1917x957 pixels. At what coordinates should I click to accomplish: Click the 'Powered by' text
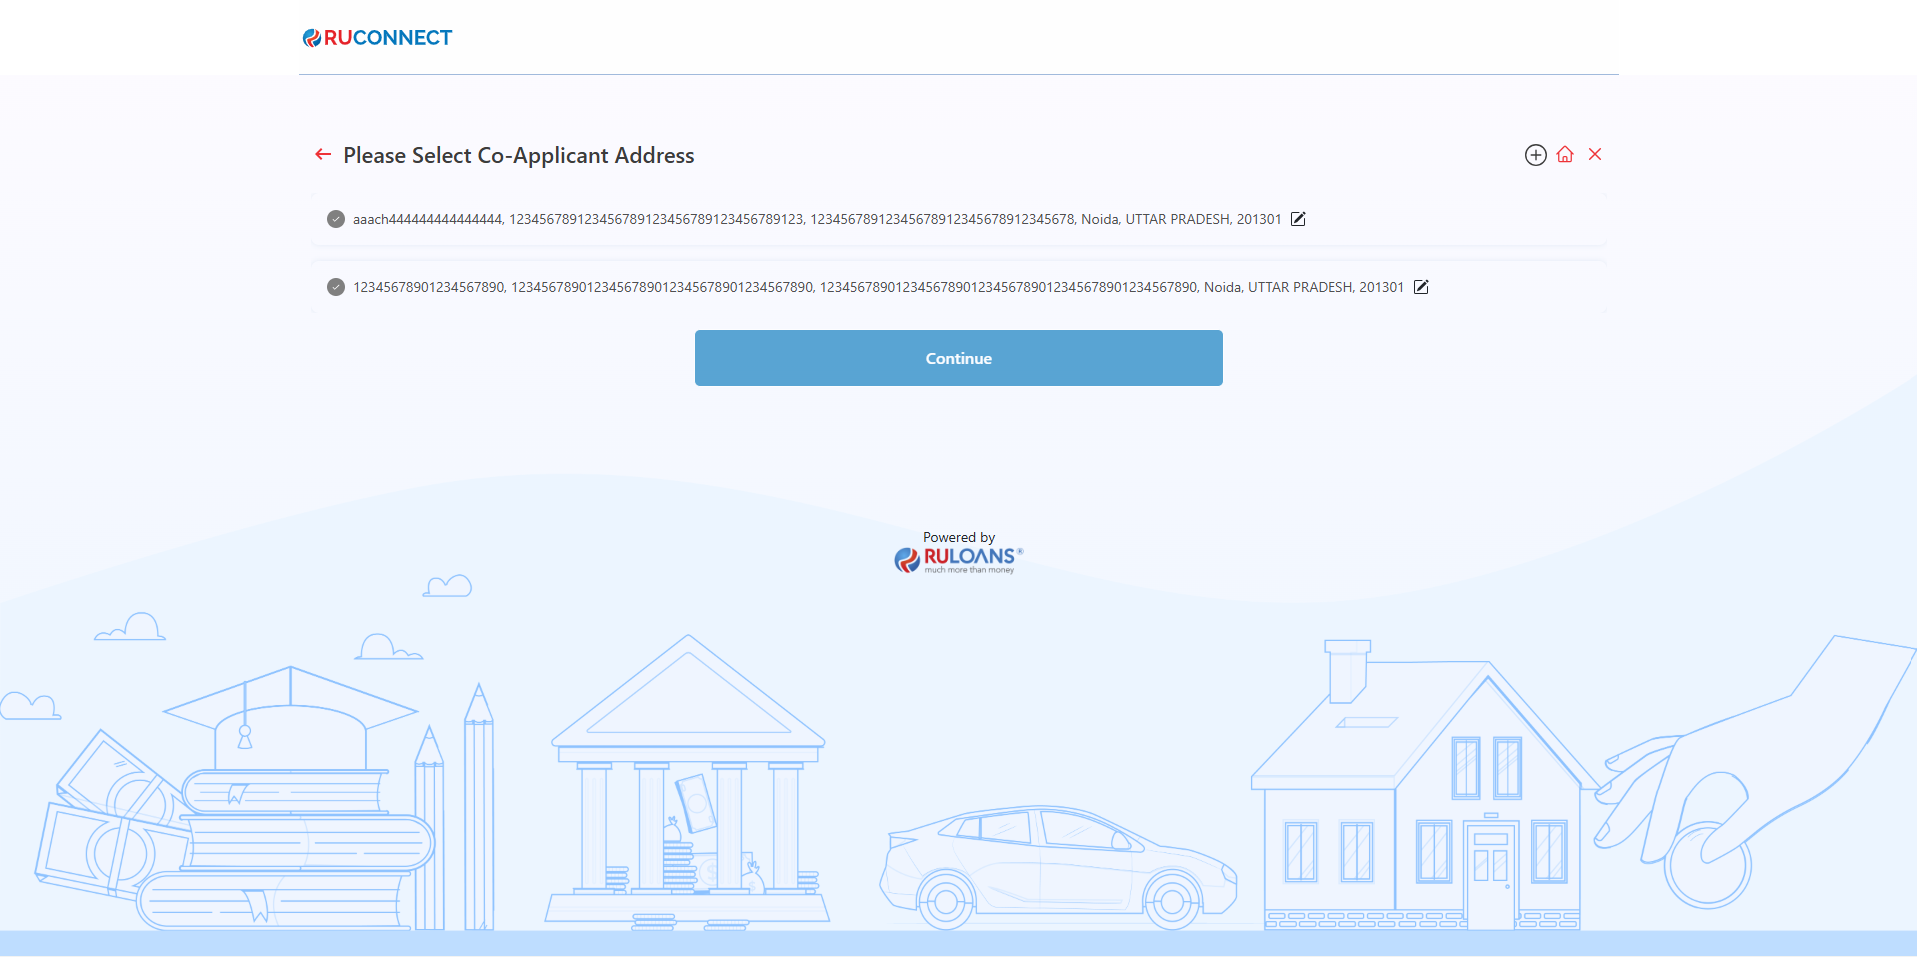[958, 537]
